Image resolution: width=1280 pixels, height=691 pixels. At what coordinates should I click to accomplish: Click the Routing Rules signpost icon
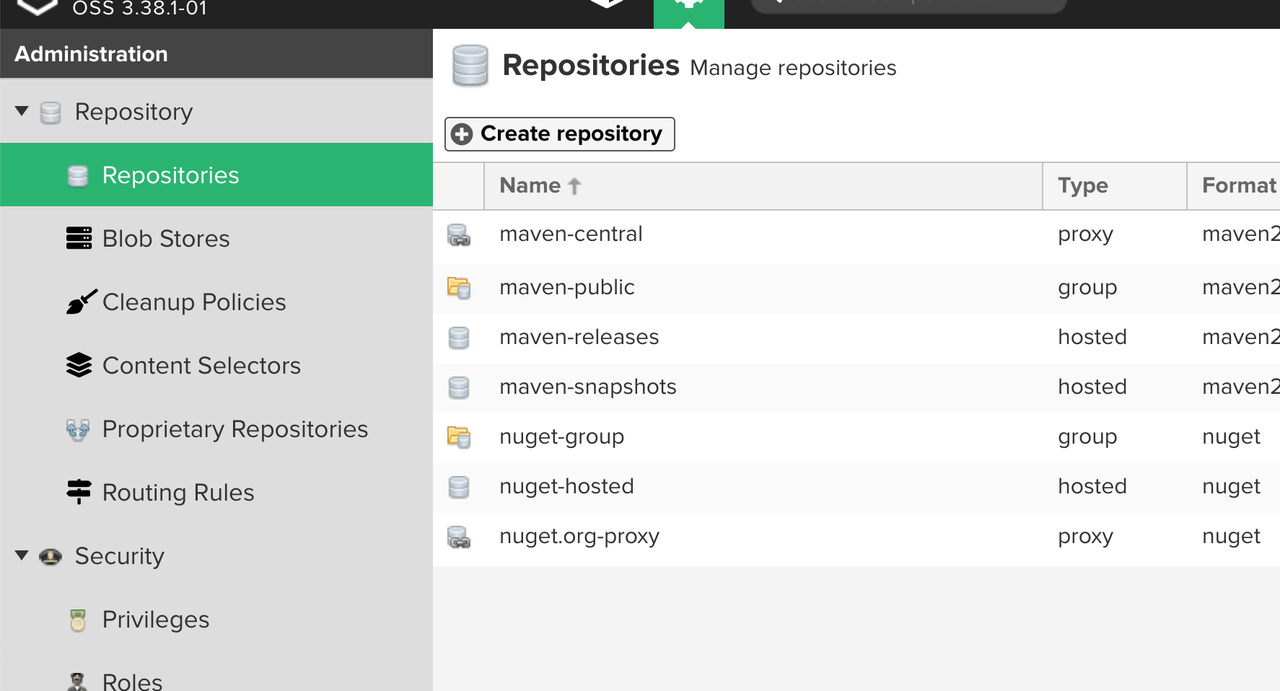coord(78,492)
